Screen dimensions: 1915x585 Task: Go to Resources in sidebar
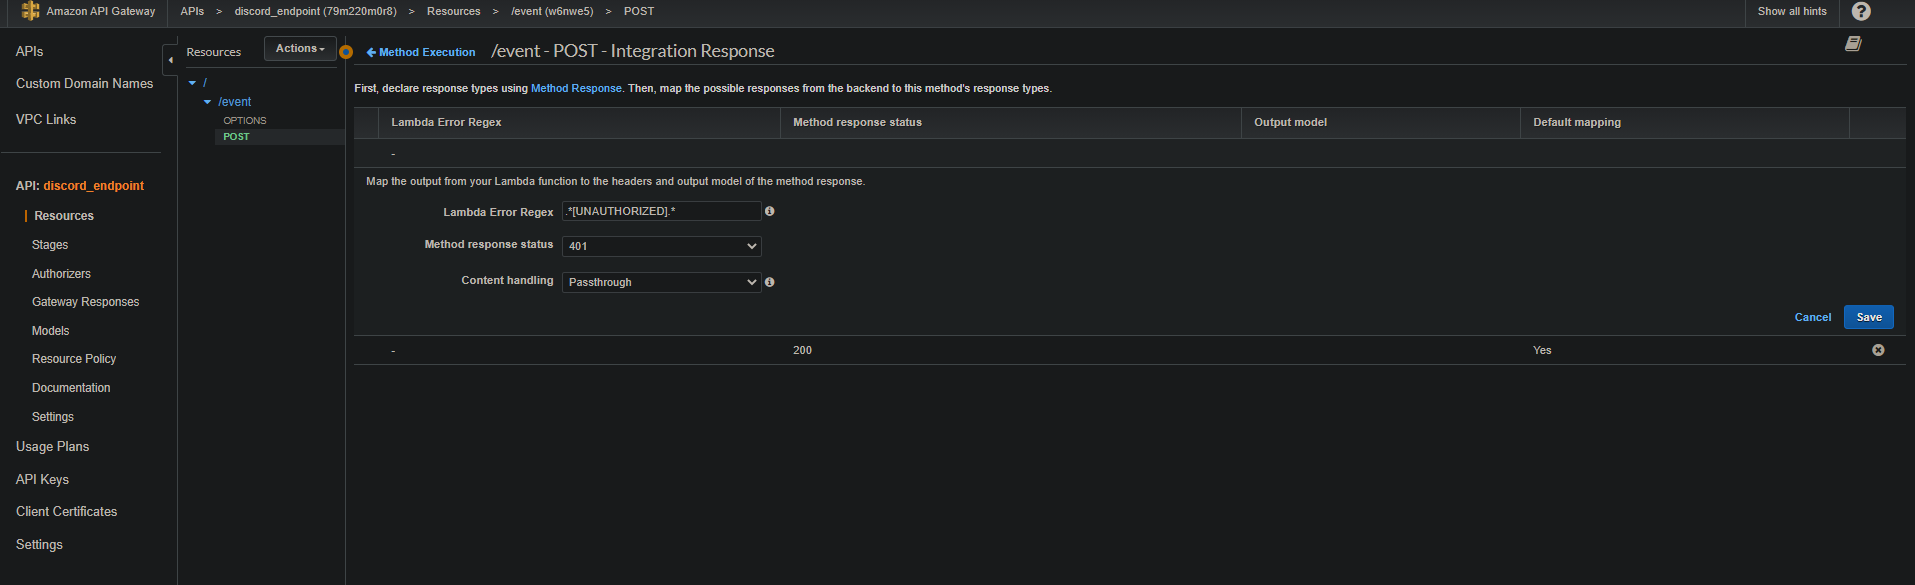(64, 216)
